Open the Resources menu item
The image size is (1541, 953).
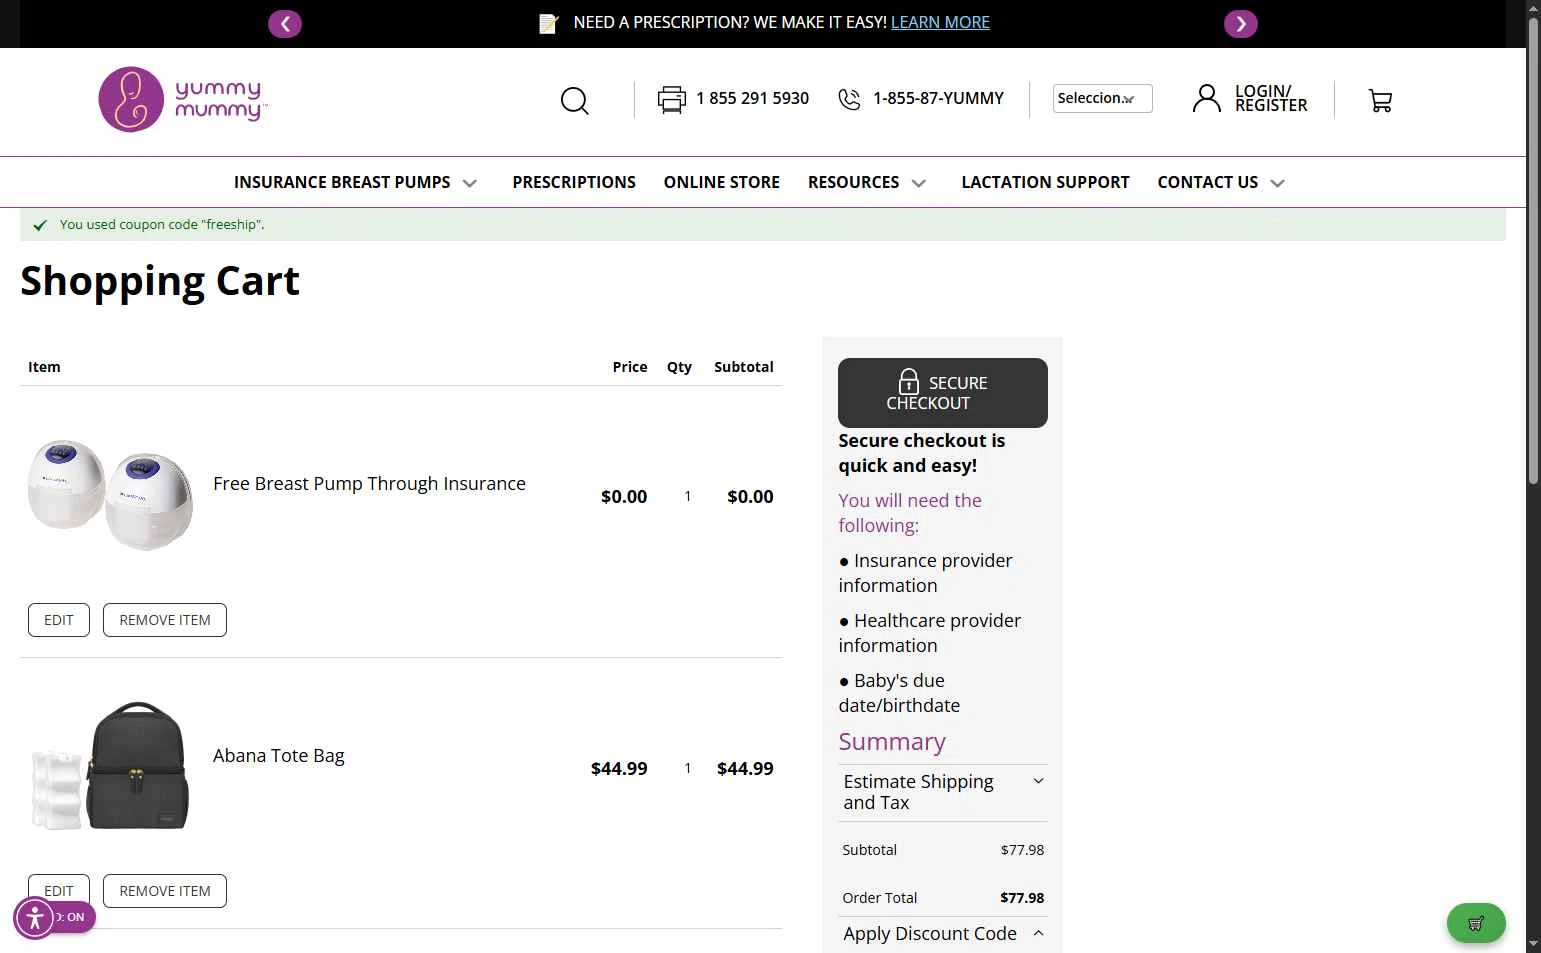[853, 182]
